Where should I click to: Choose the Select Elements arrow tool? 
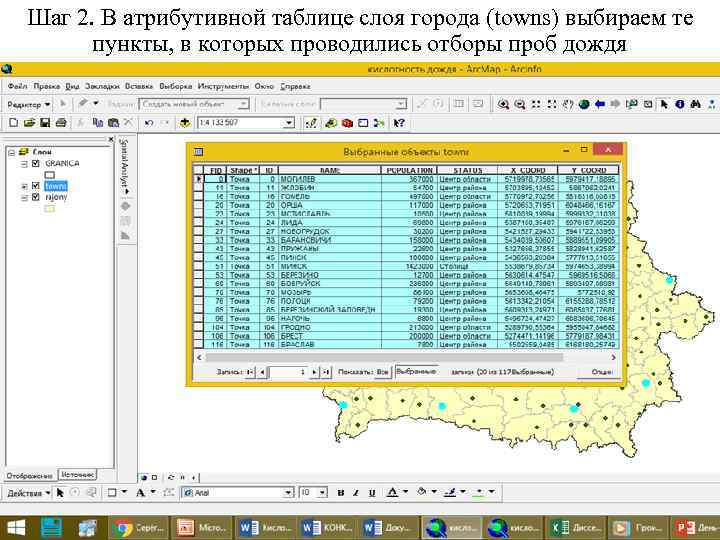point(61,492)
